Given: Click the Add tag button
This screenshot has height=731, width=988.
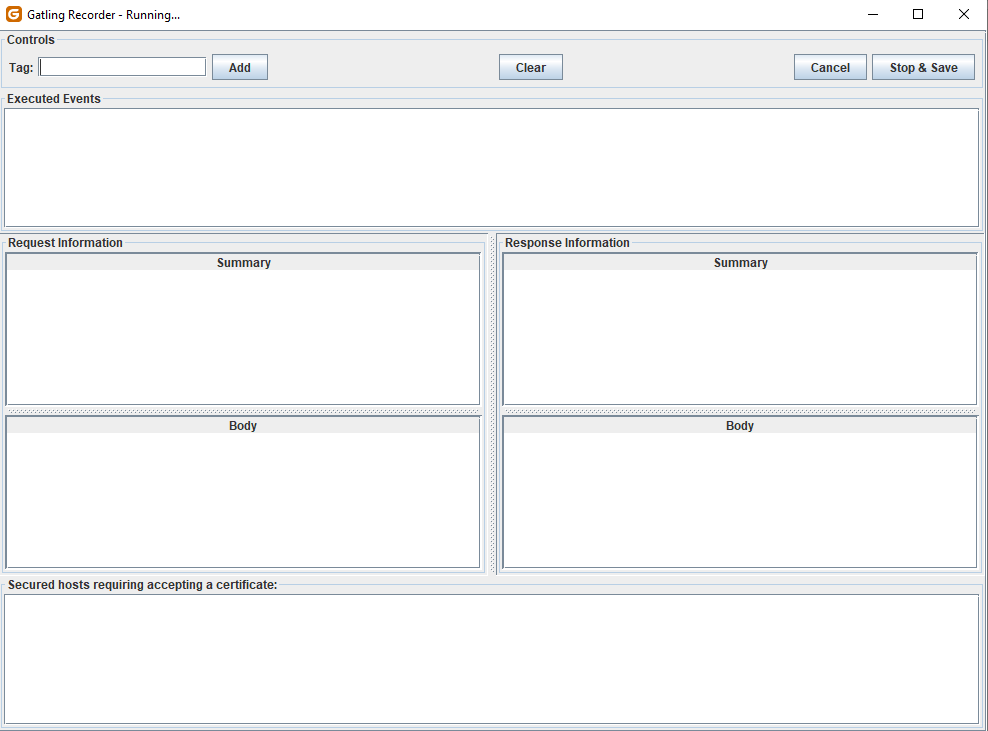Looking at the screenshot, I should (239, 67).
